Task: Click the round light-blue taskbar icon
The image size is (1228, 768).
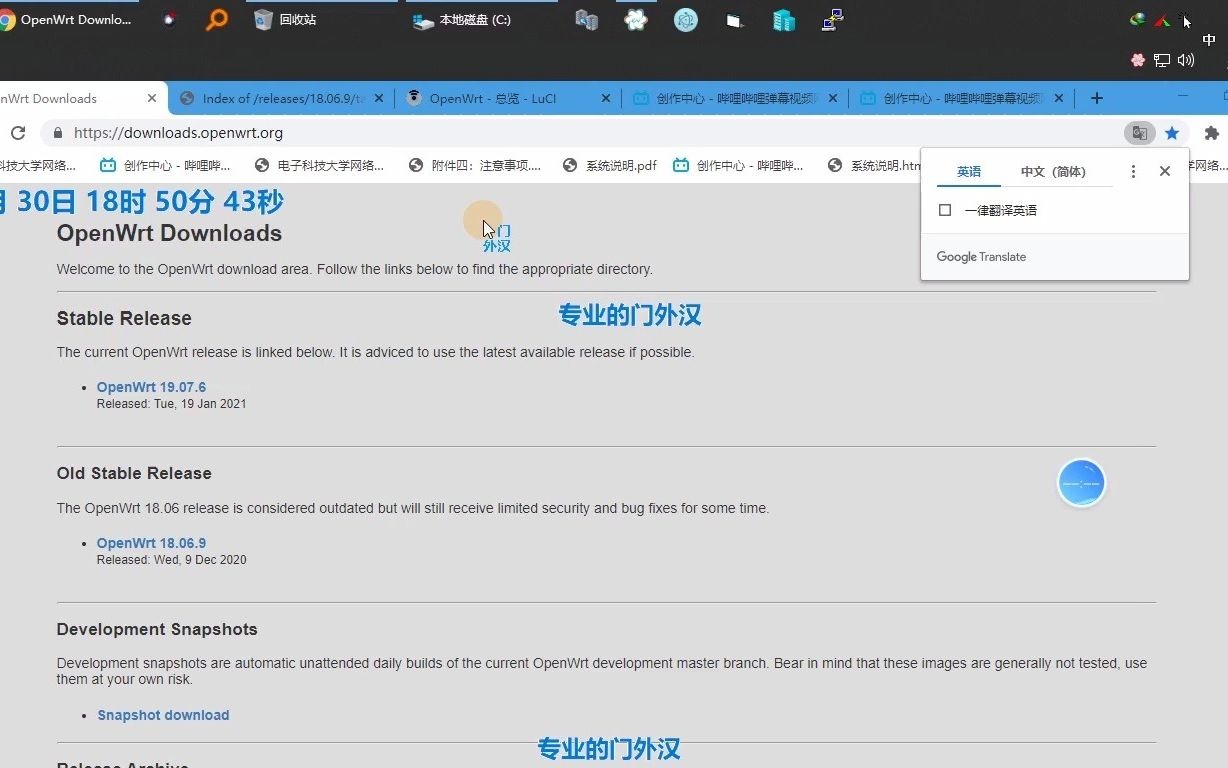Action: pyautogui.click(x=685, y=19)
